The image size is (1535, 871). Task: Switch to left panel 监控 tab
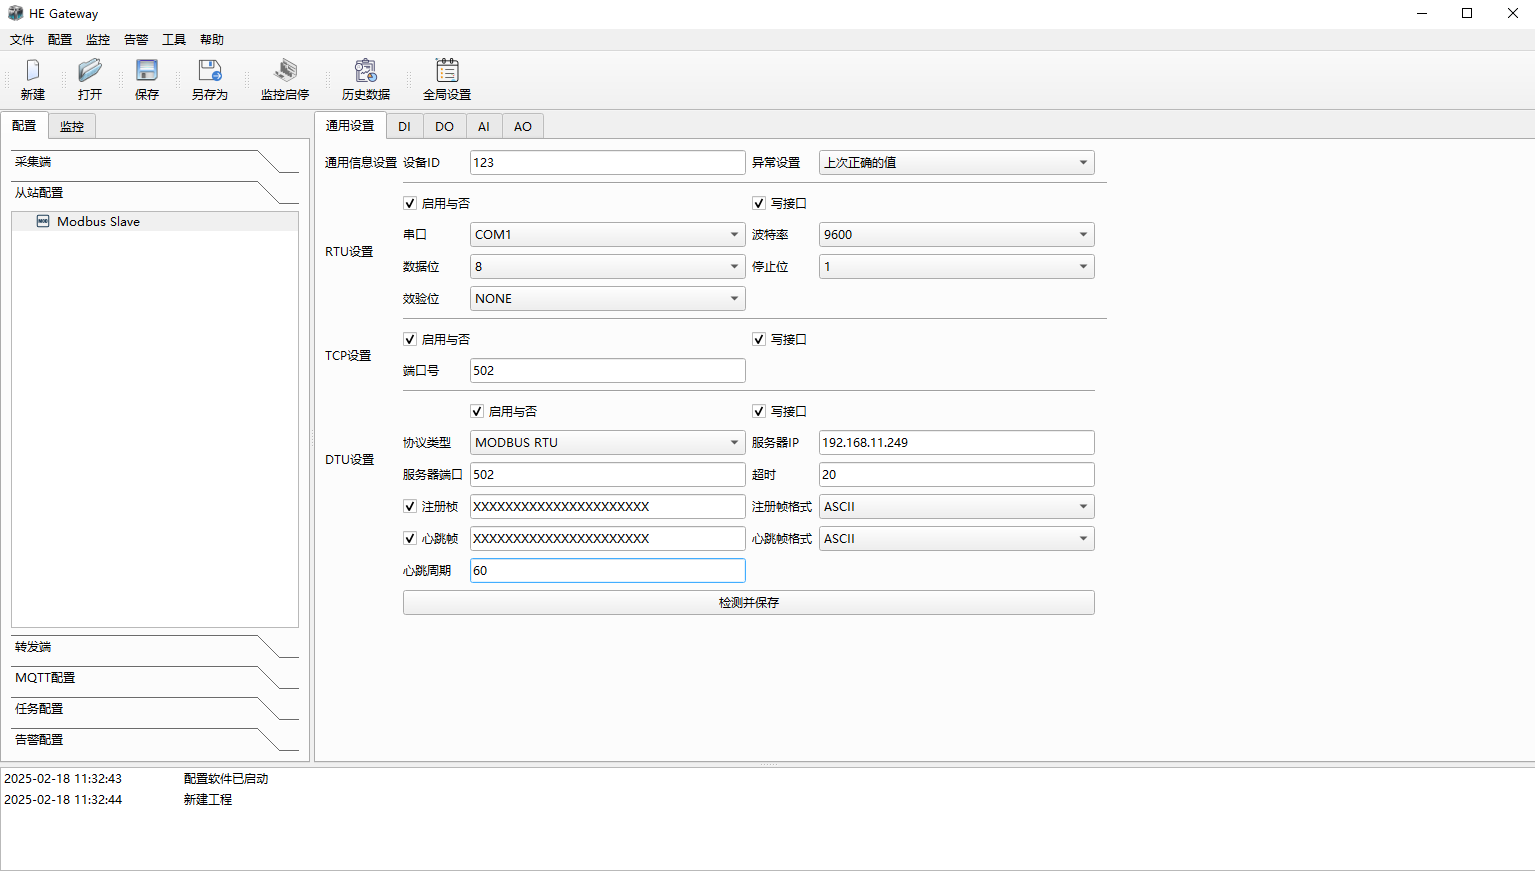(x=72, y=126)
